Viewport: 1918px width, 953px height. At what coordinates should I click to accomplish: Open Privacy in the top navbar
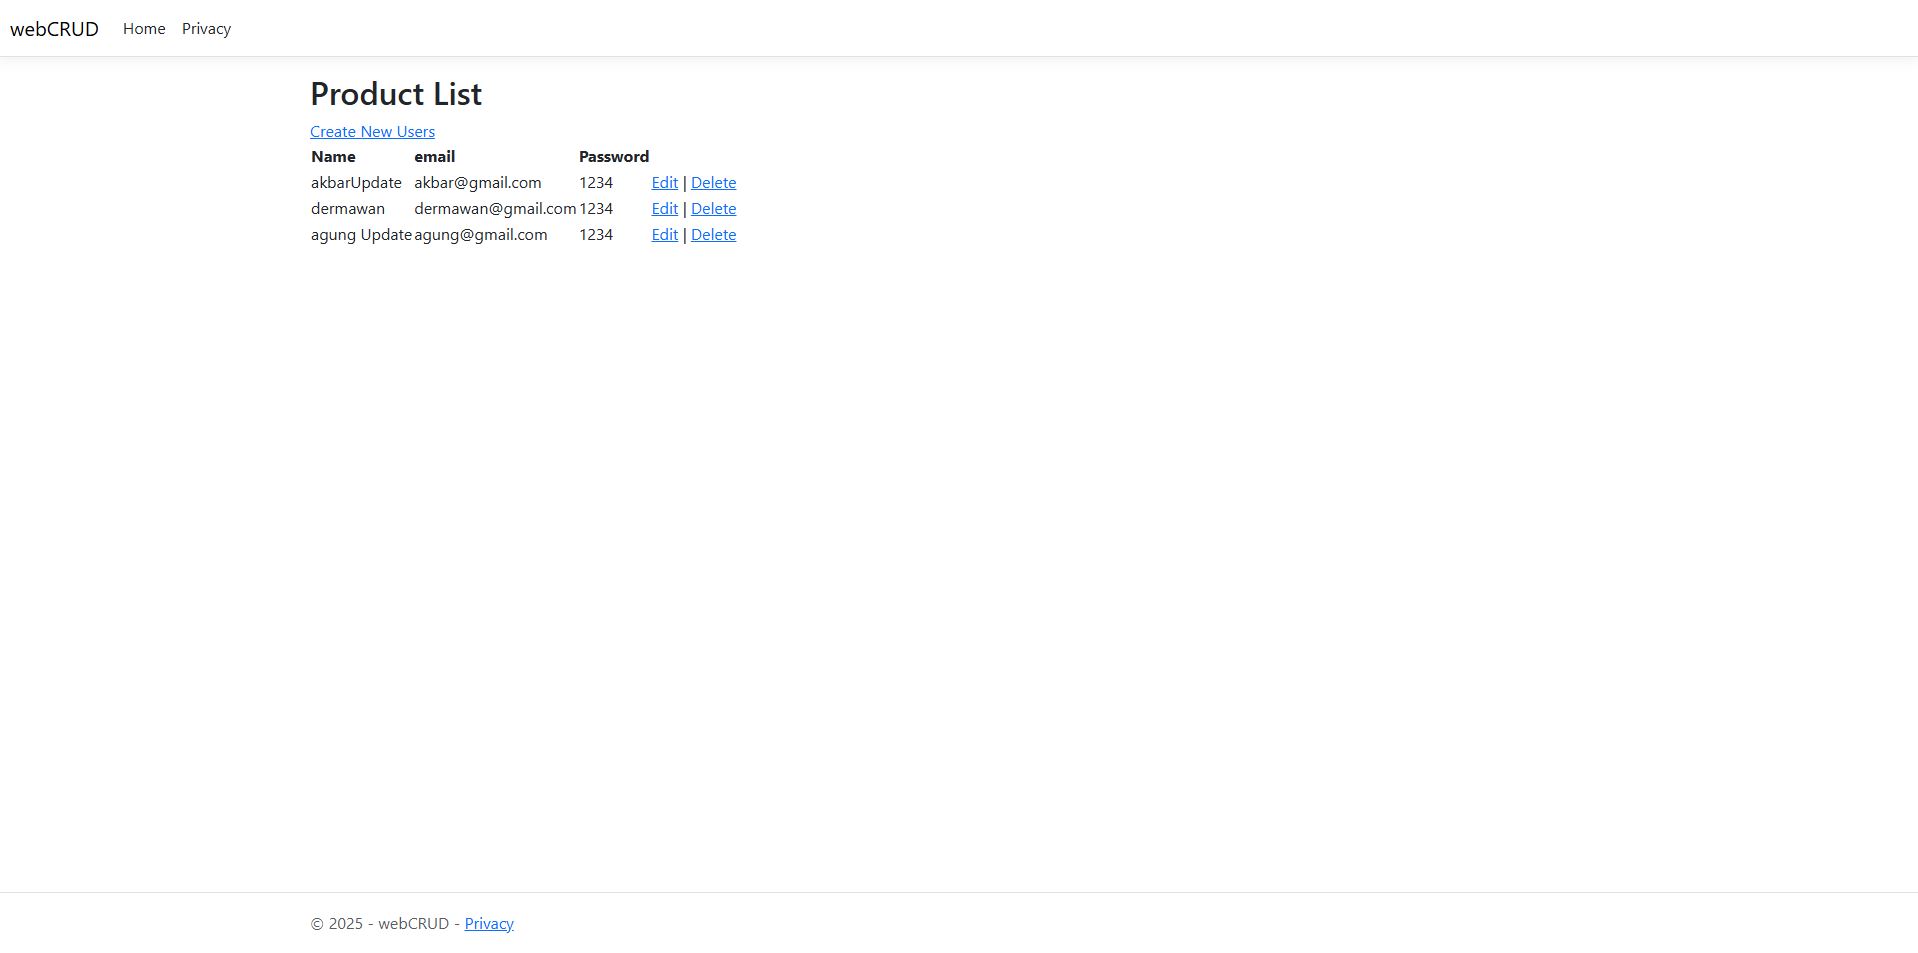[206, 29]
